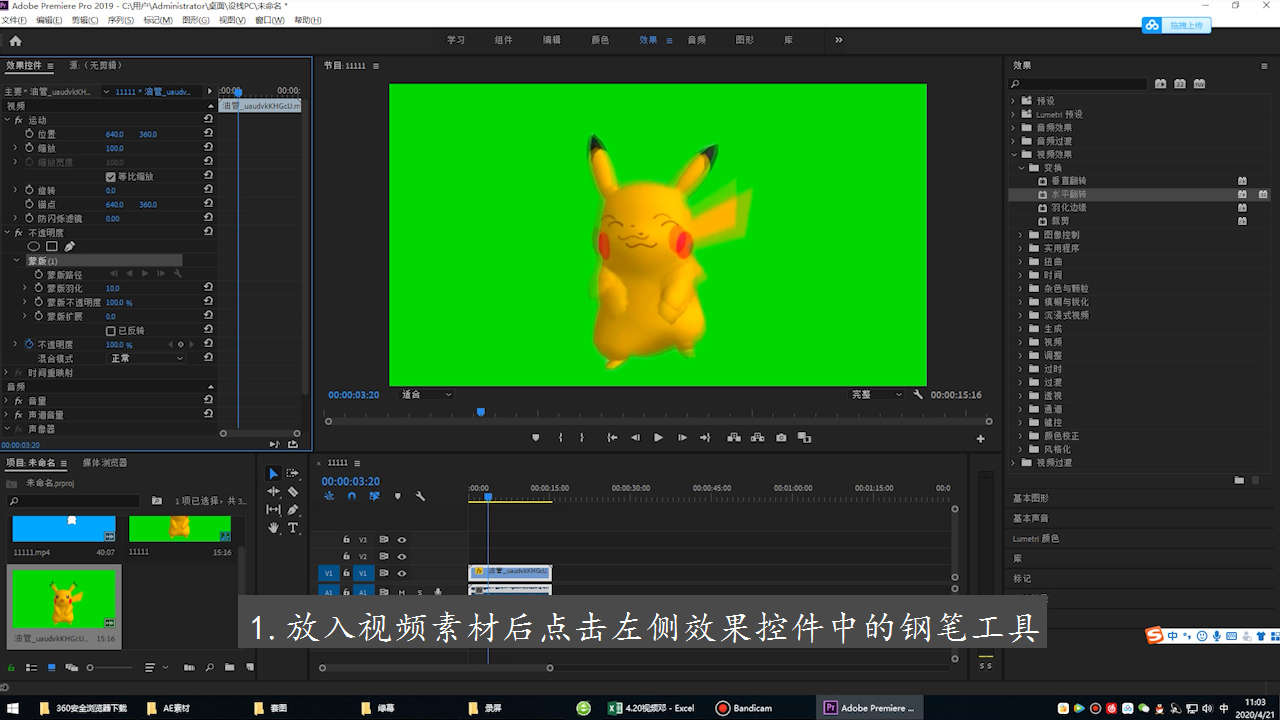The height and width of the screenshot is (720, 1280).
Task: Switch to the 颜色 workspace tab
Action: [600, 40]
